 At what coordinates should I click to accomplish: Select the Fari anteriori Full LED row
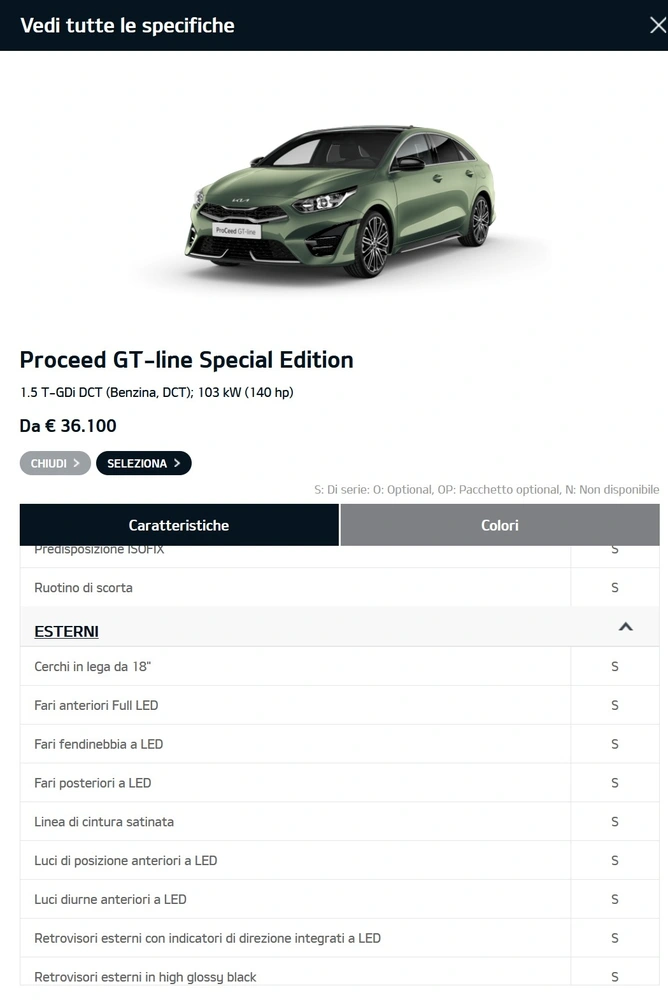pos(339,705)
